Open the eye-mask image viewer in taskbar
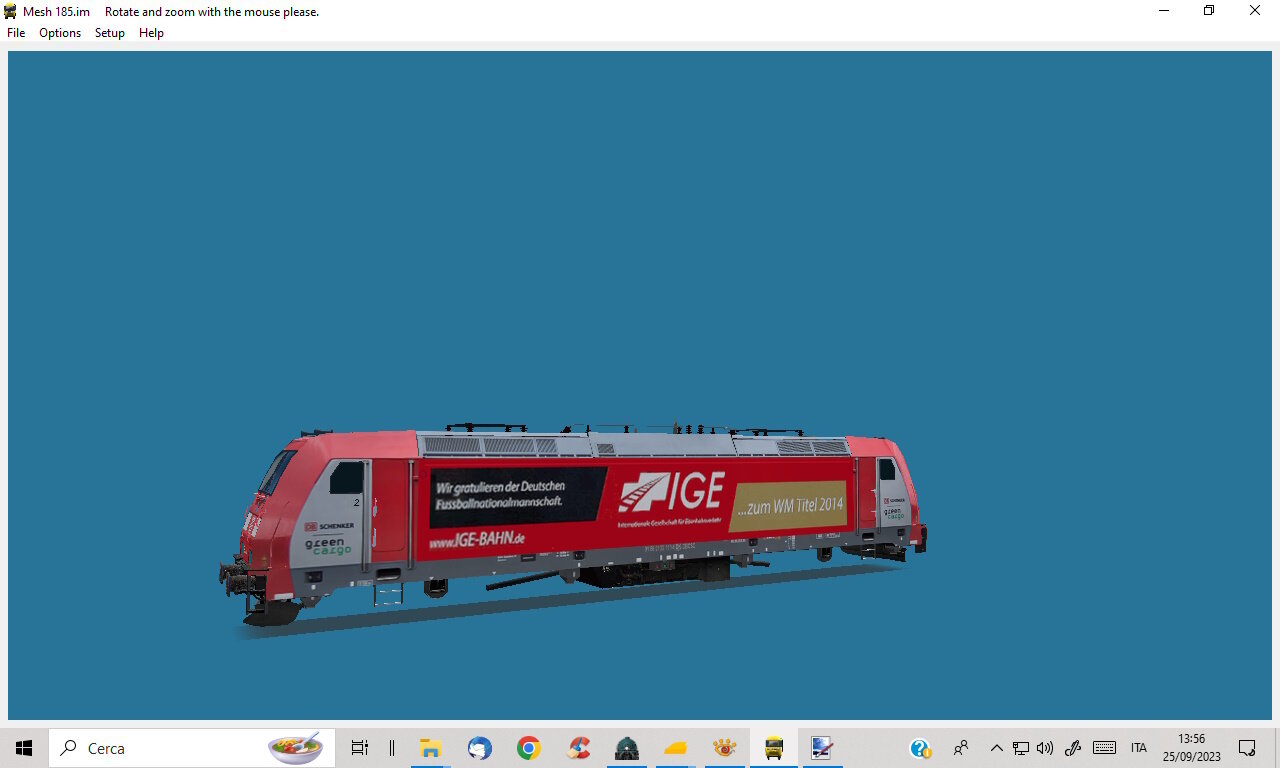1280x768 pixels. (x=725, y=748)
